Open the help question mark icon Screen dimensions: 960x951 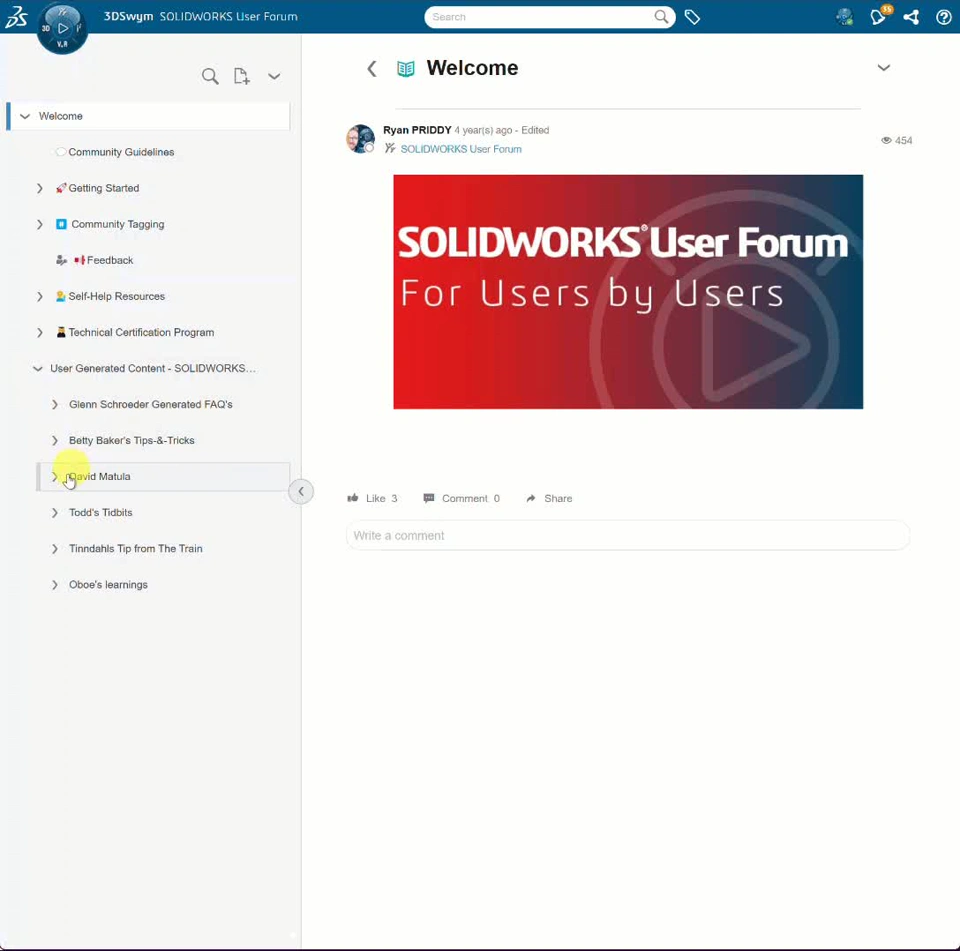click(x=943, y=17)
